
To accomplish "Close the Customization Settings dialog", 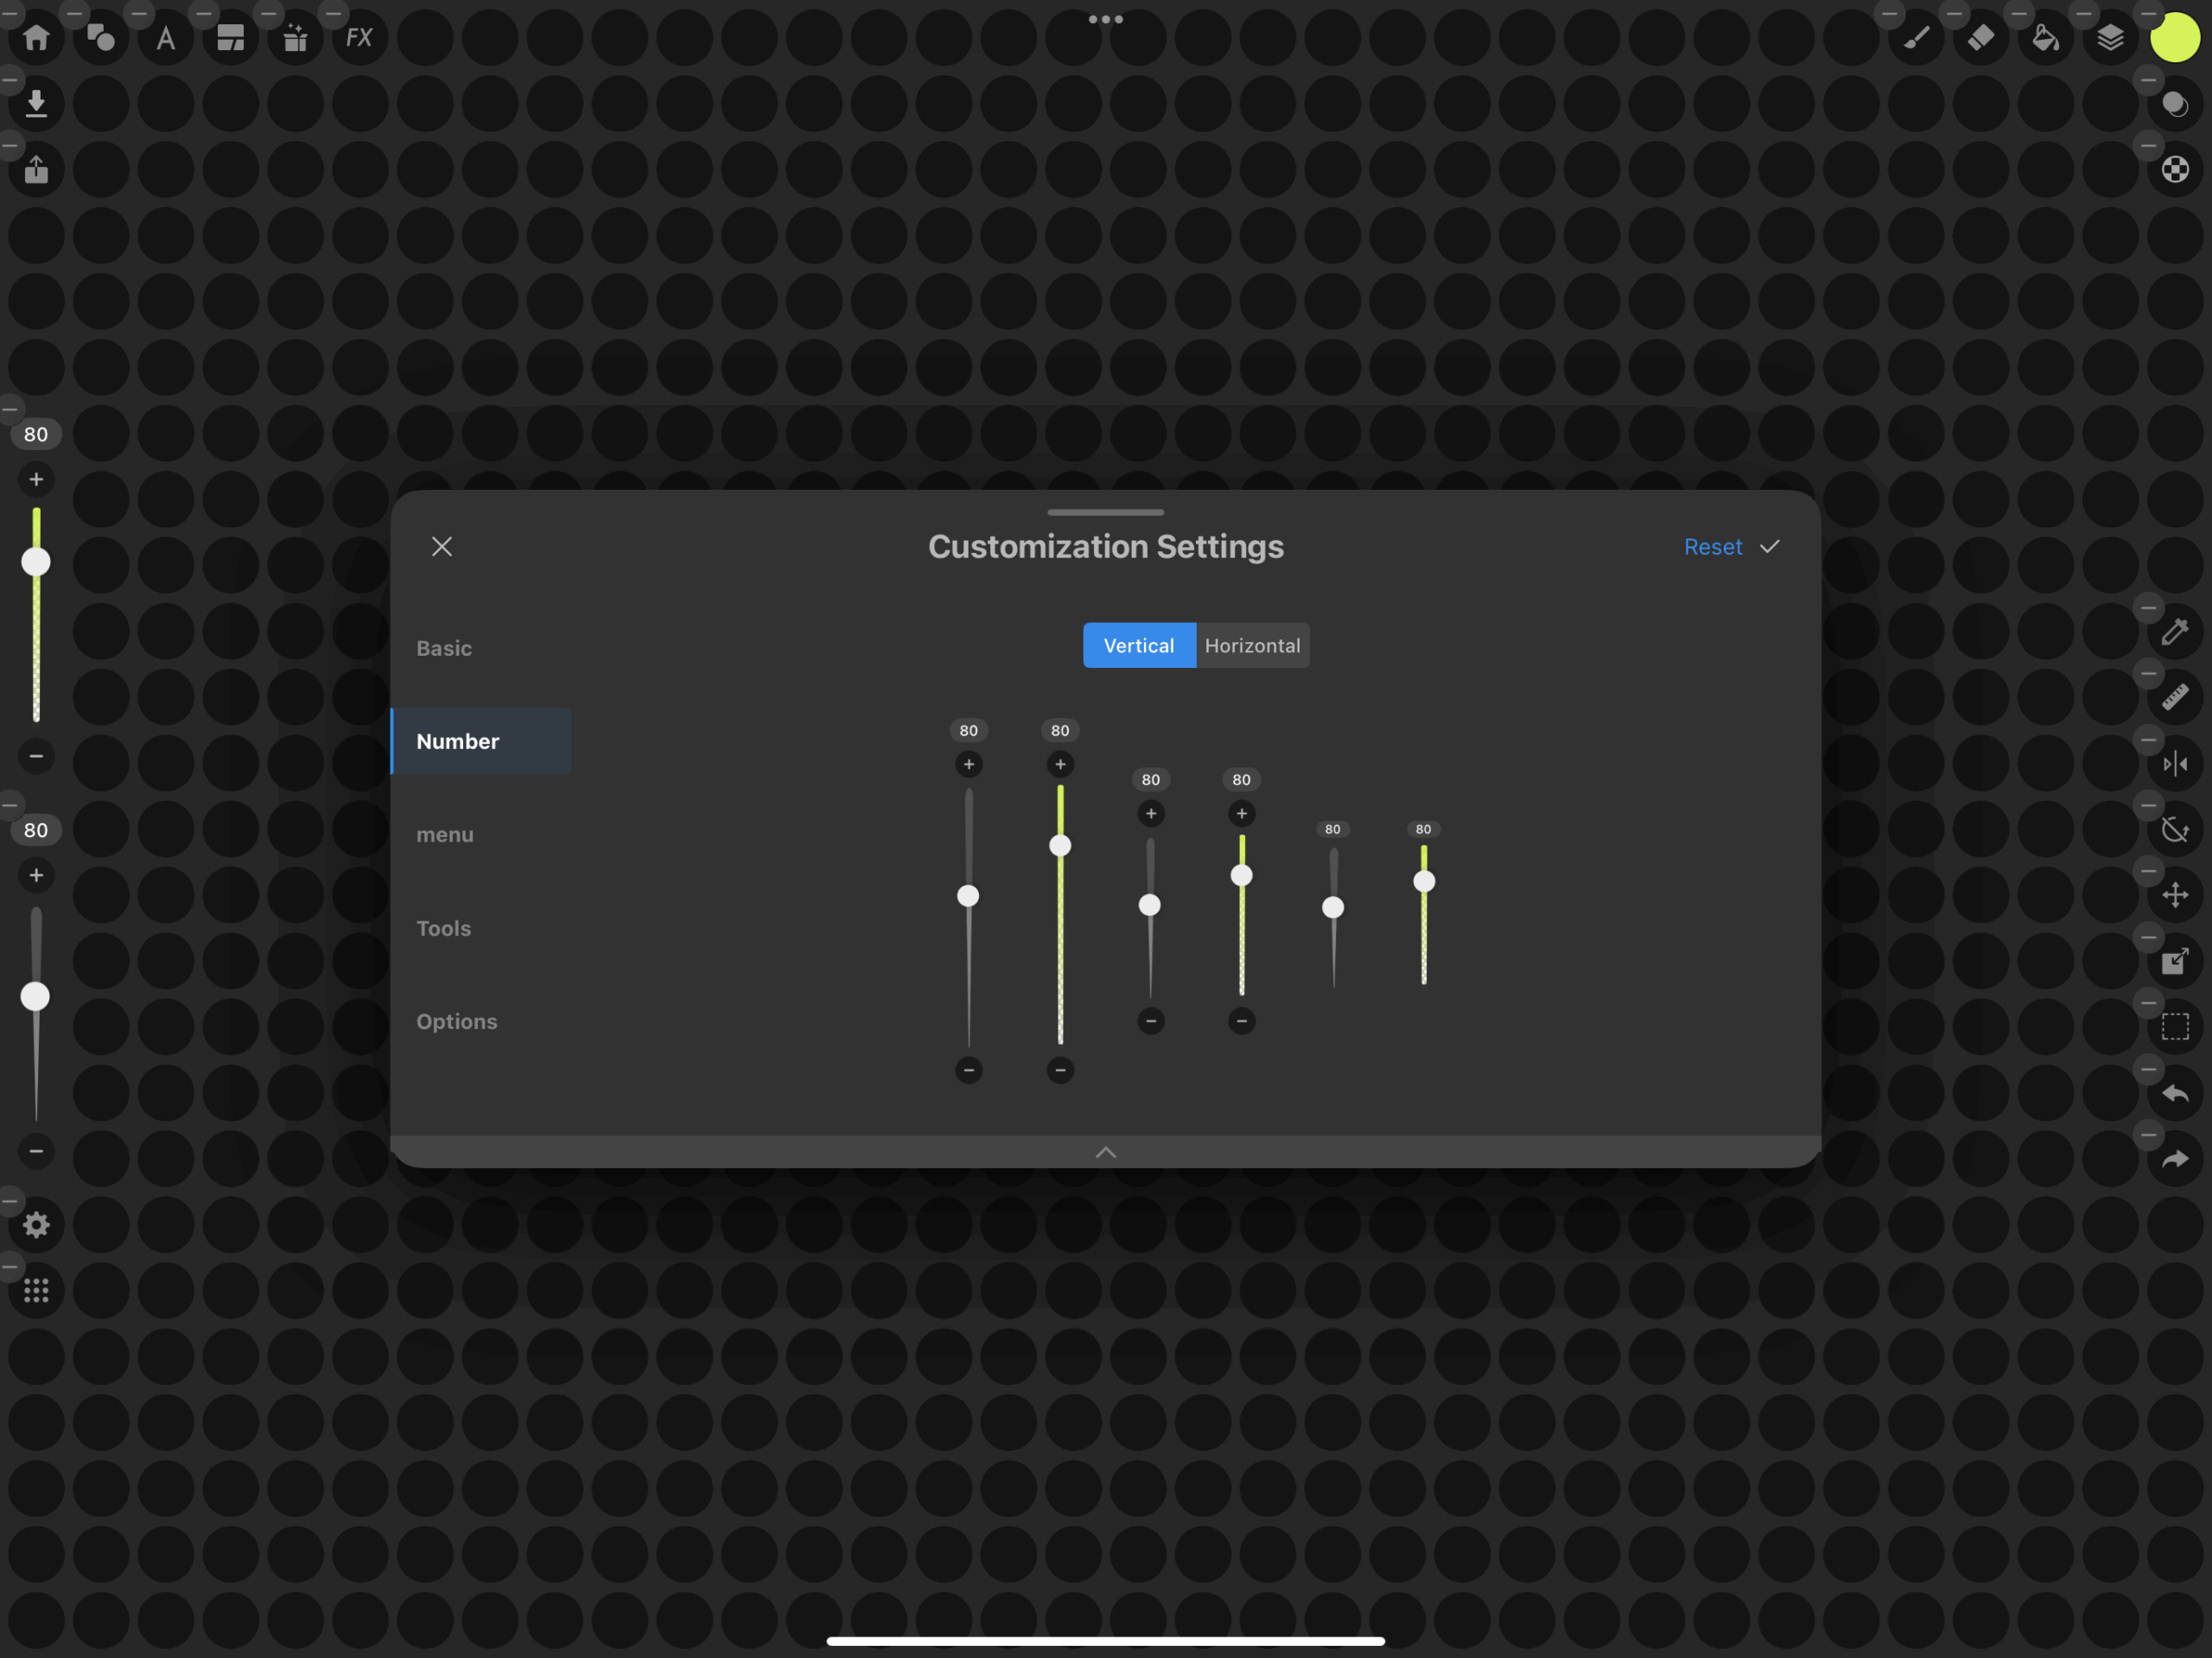I will pyautogui.click(x=442, y=546).
